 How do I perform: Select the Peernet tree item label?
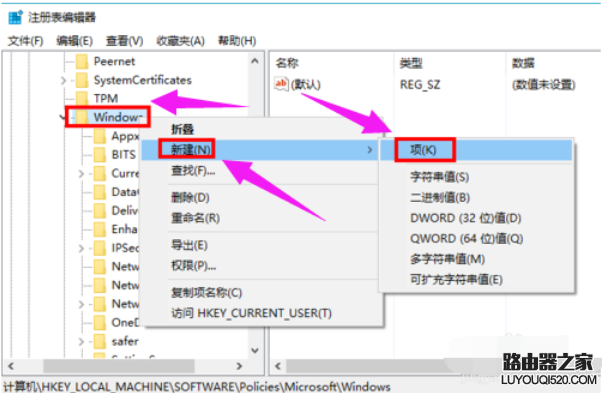tap(114, 61)
